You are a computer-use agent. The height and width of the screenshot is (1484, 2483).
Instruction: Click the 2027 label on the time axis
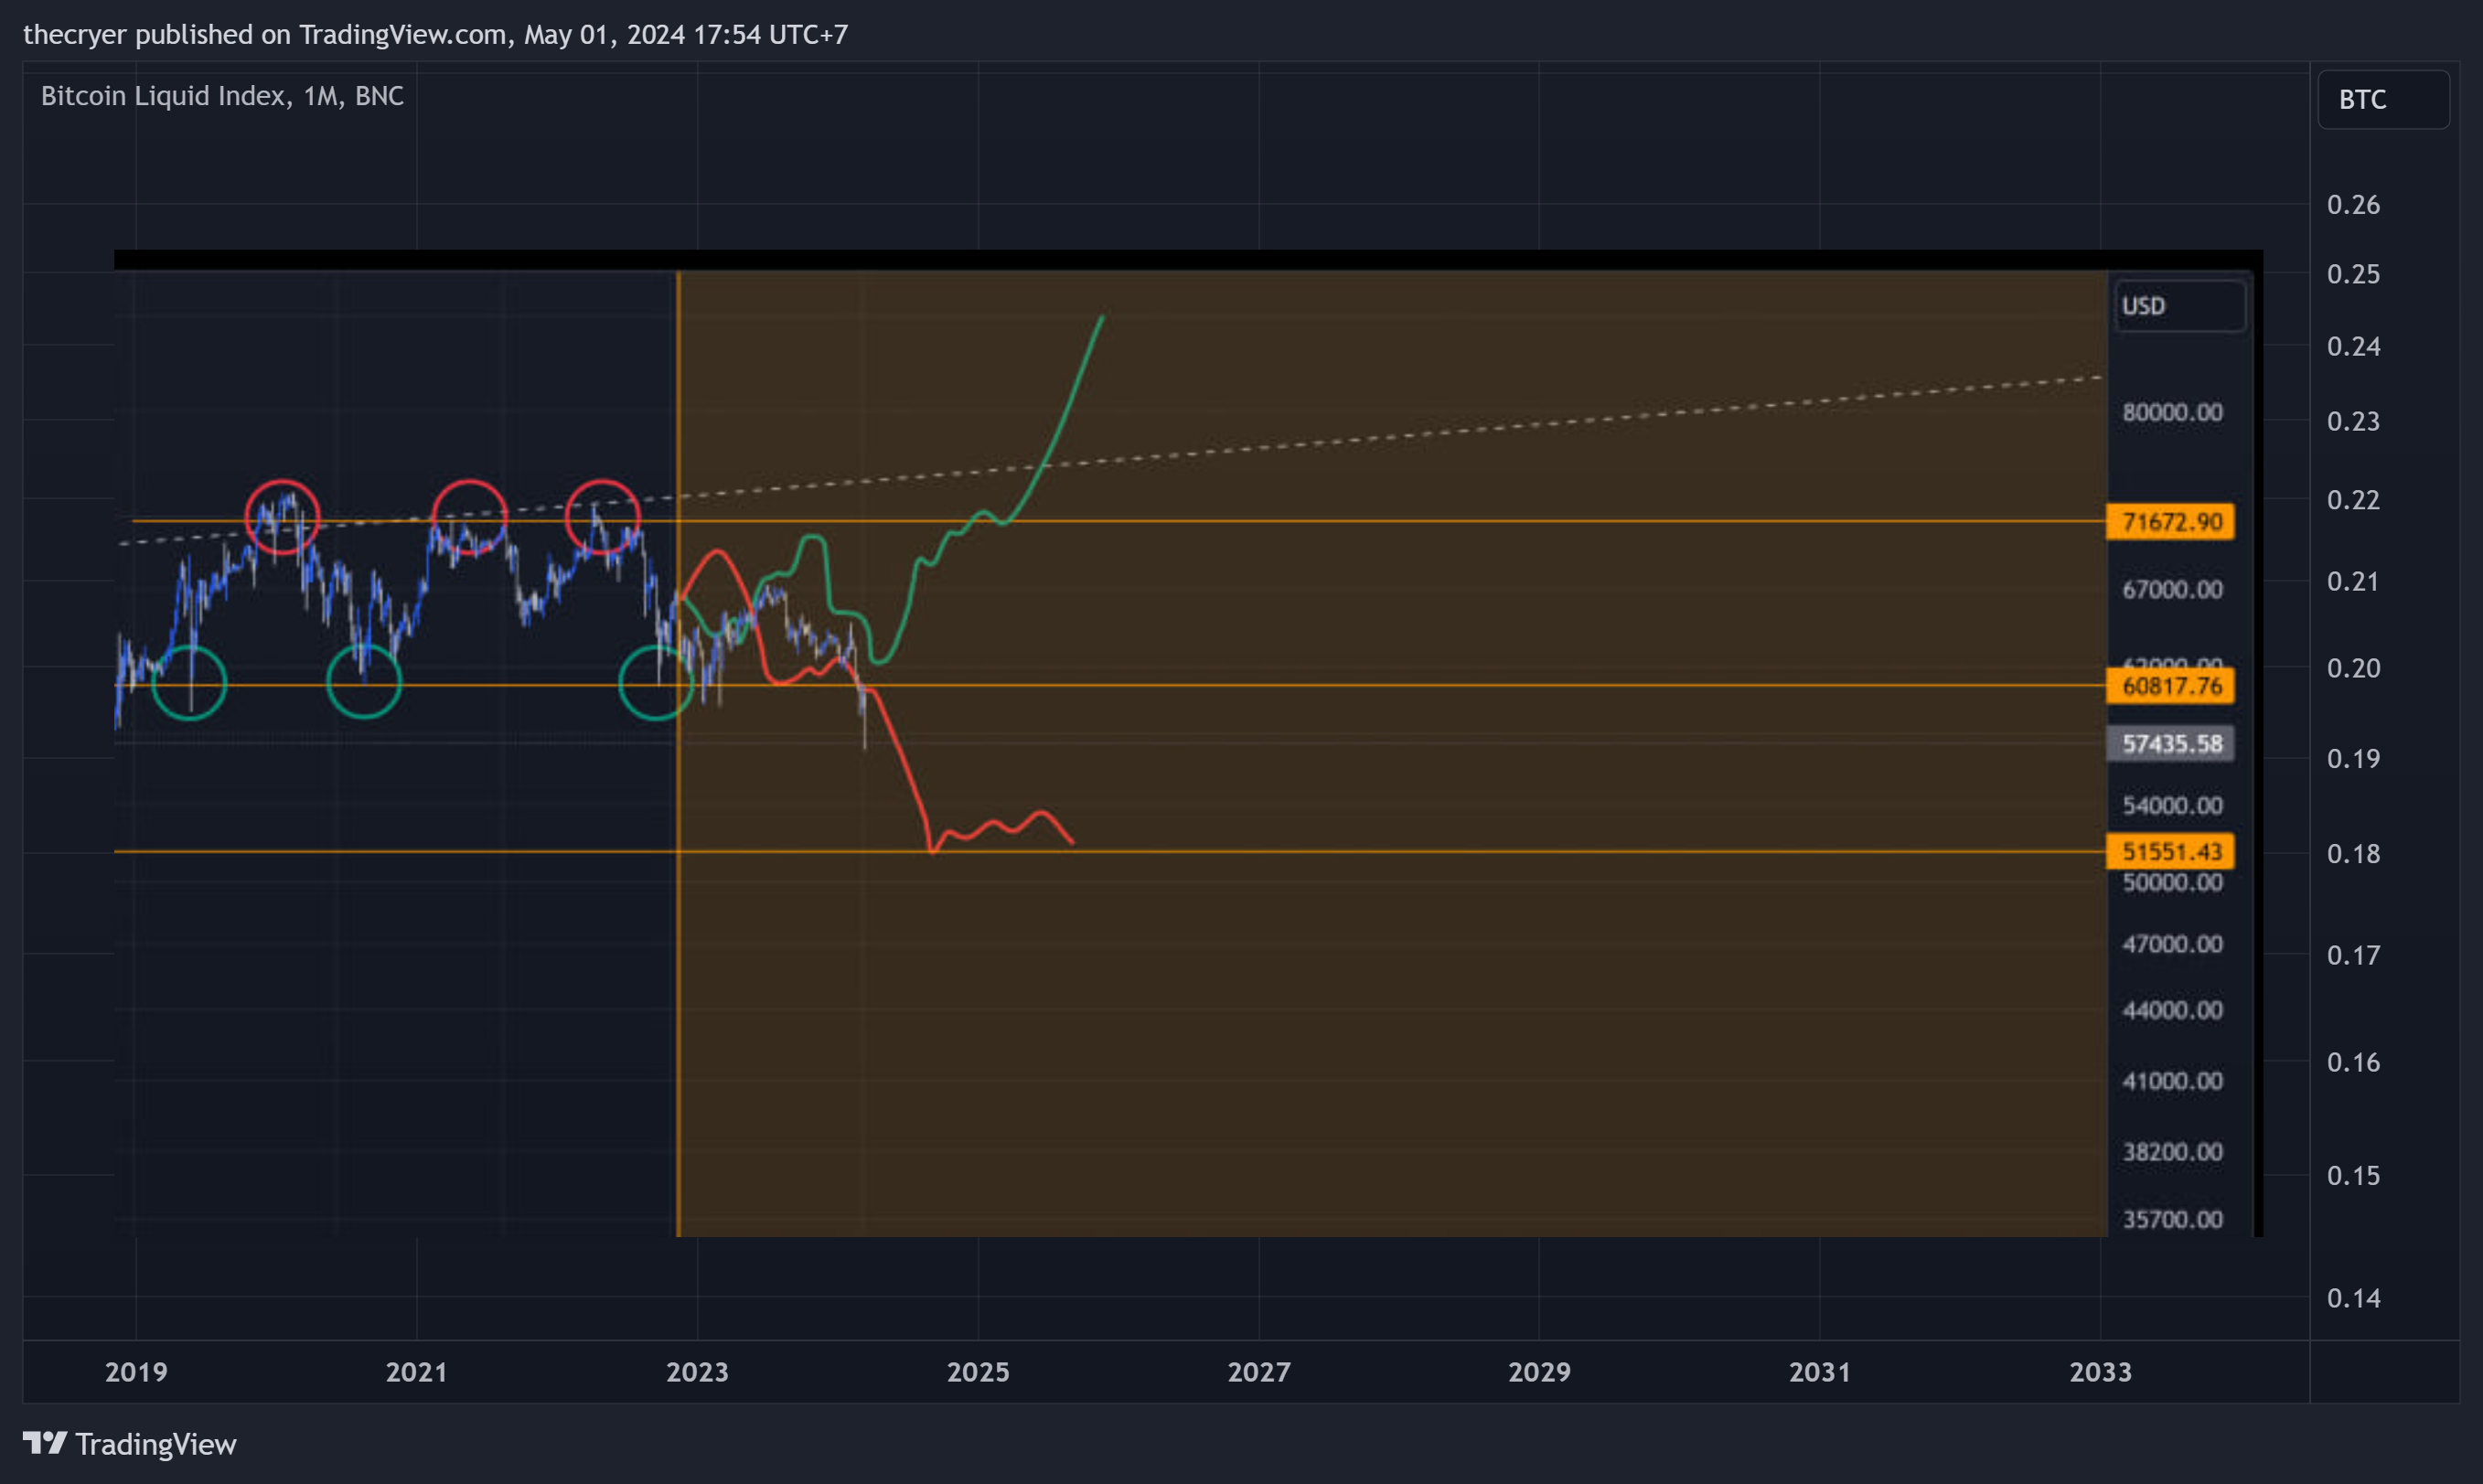[x=1259, y=1372]
